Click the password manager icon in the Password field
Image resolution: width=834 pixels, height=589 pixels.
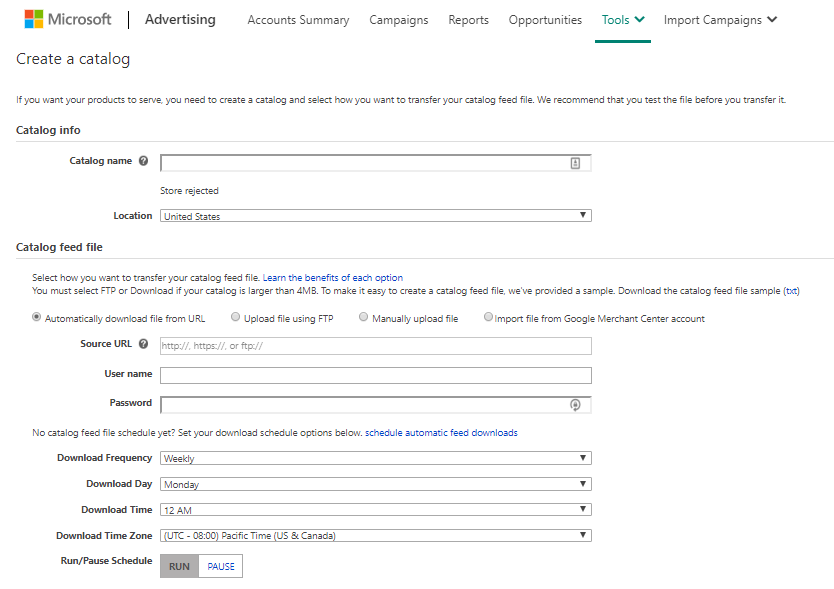[575, 405]
